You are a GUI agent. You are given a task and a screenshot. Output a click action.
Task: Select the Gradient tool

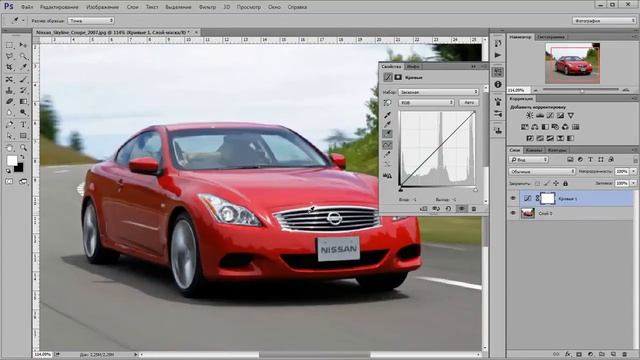(23, 101)
